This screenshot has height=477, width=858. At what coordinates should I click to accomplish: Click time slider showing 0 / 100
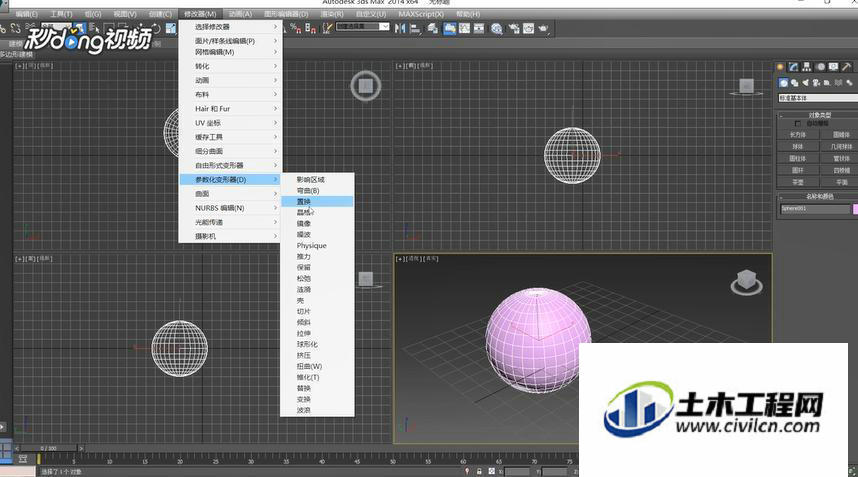[x=48, y=448]
